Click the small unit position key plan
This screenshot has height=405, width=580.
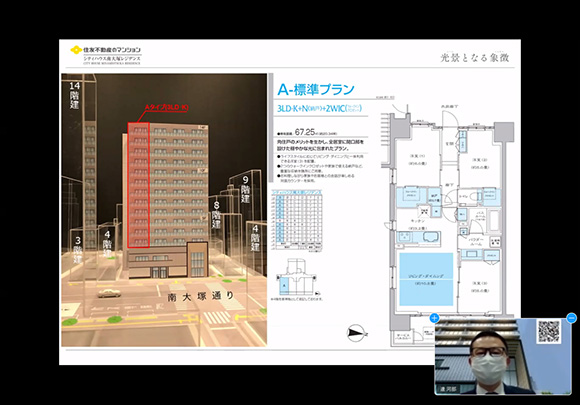pyautogui.click(x=298, y=277)
